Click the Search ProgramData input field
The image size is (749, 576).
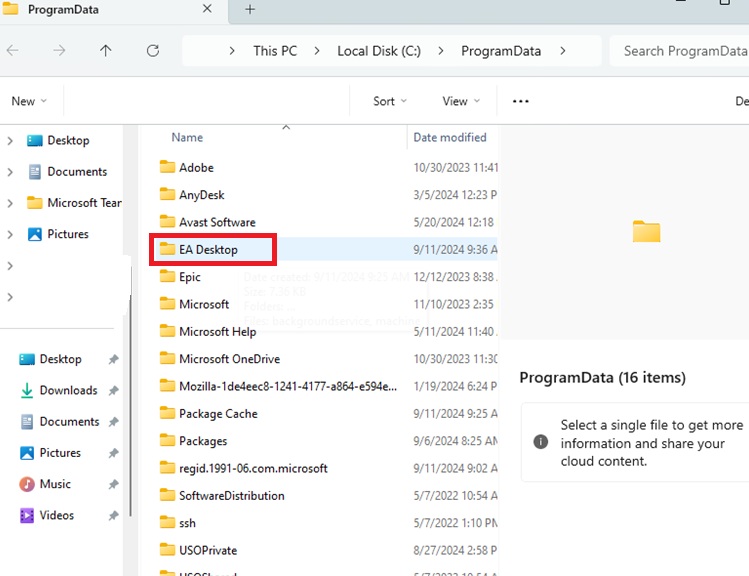pos(684,51)
